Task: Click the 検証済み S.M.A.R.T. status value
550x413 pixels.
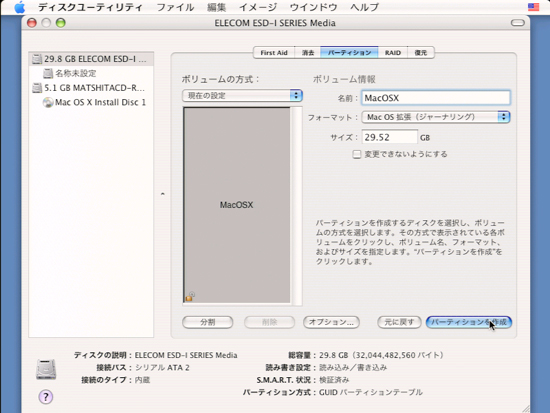Action: [334, 380]
